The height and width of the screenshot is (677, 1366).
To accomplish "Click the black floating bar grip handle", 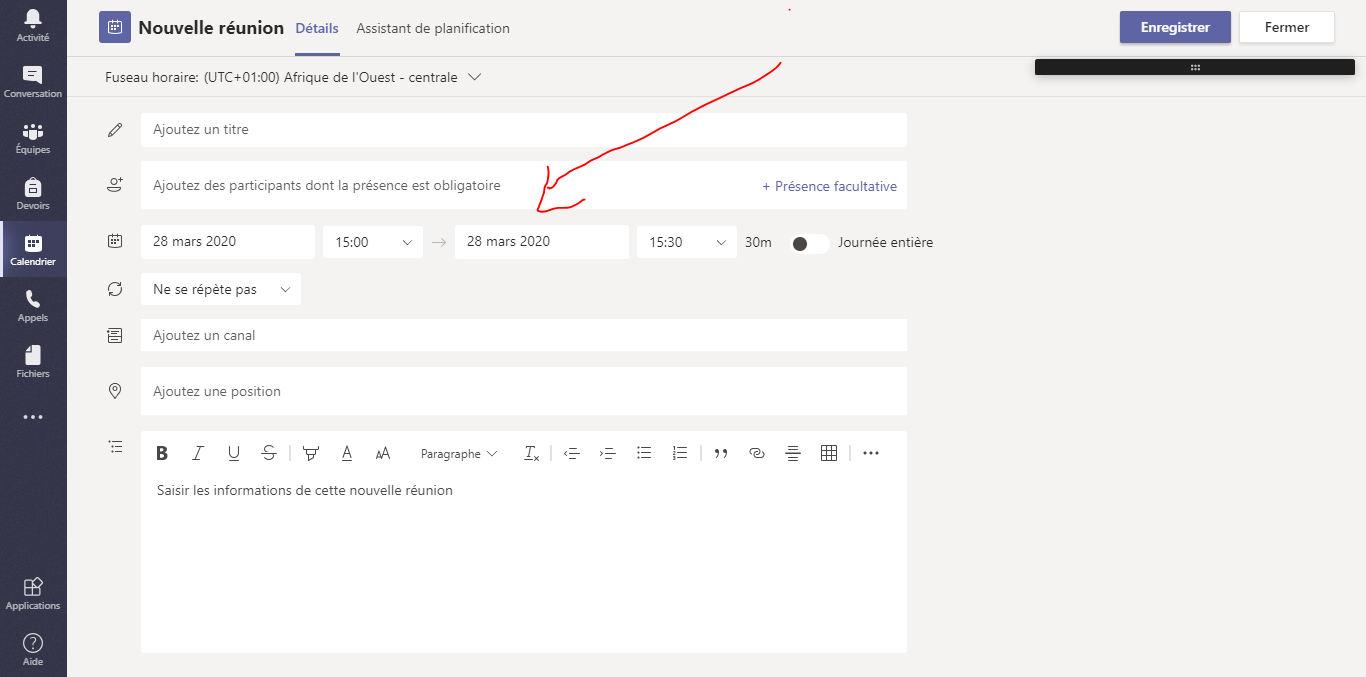I will tap(1195, 67).
